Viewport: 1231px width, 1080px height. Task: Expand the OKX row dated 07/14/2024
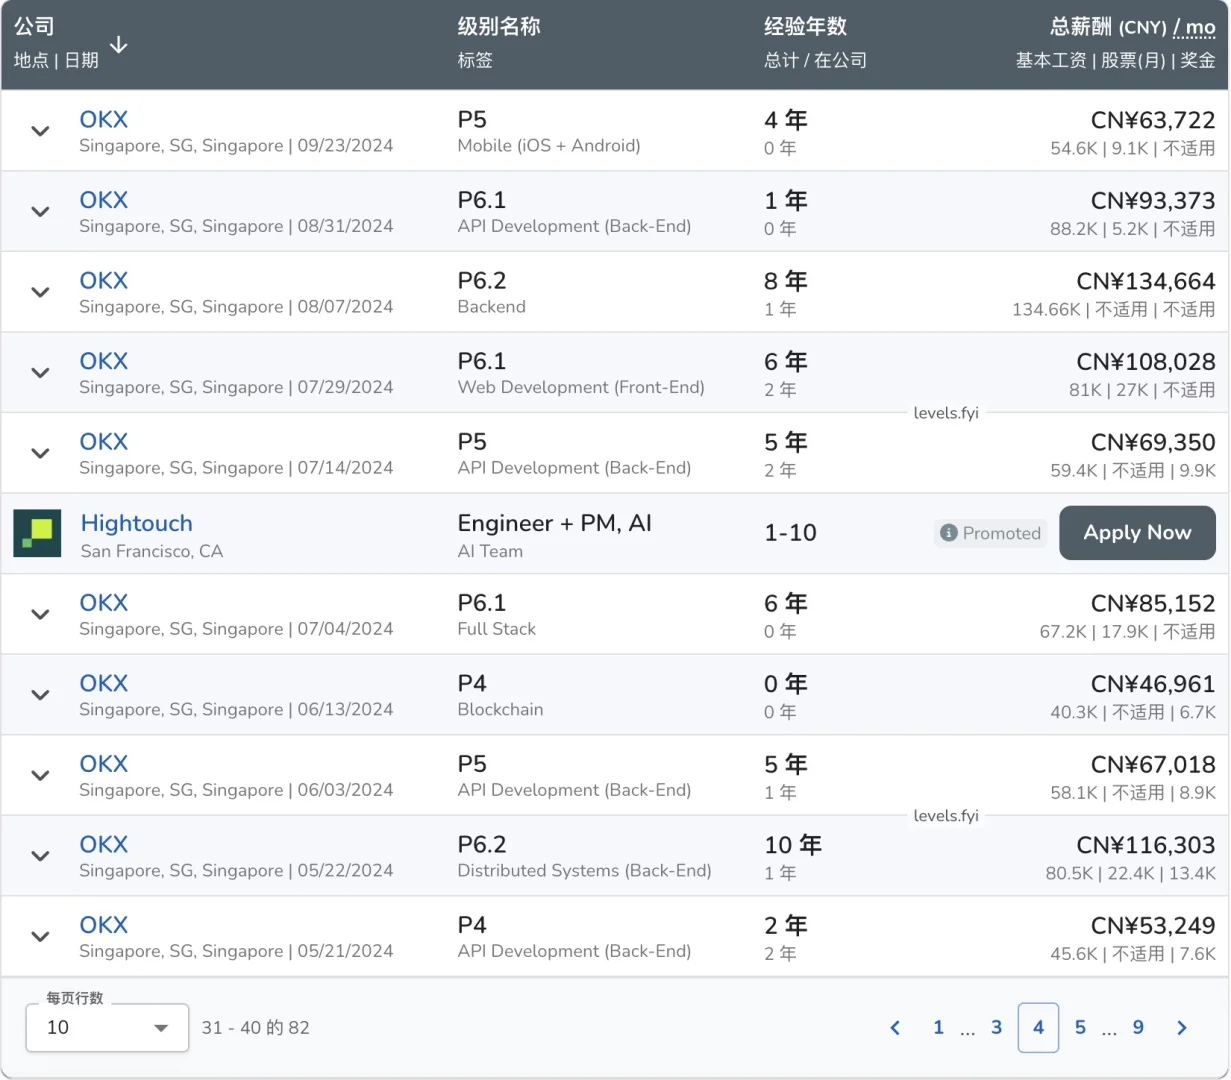coord(40,453)
